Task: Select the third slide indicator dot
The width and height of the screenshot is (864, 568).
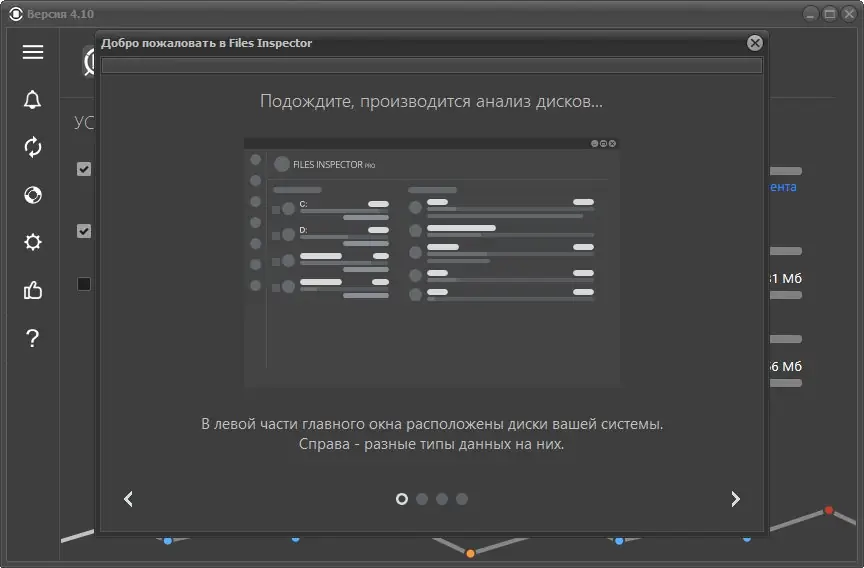Action: 442,499
